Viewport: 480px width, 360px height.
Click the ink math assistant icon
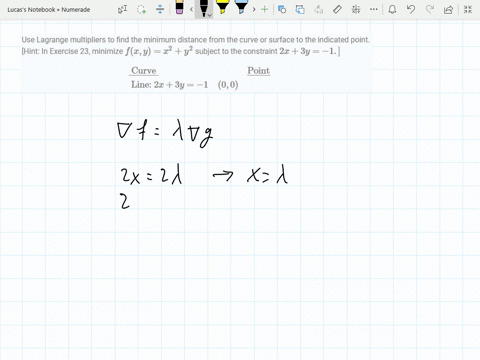(356, 9)
